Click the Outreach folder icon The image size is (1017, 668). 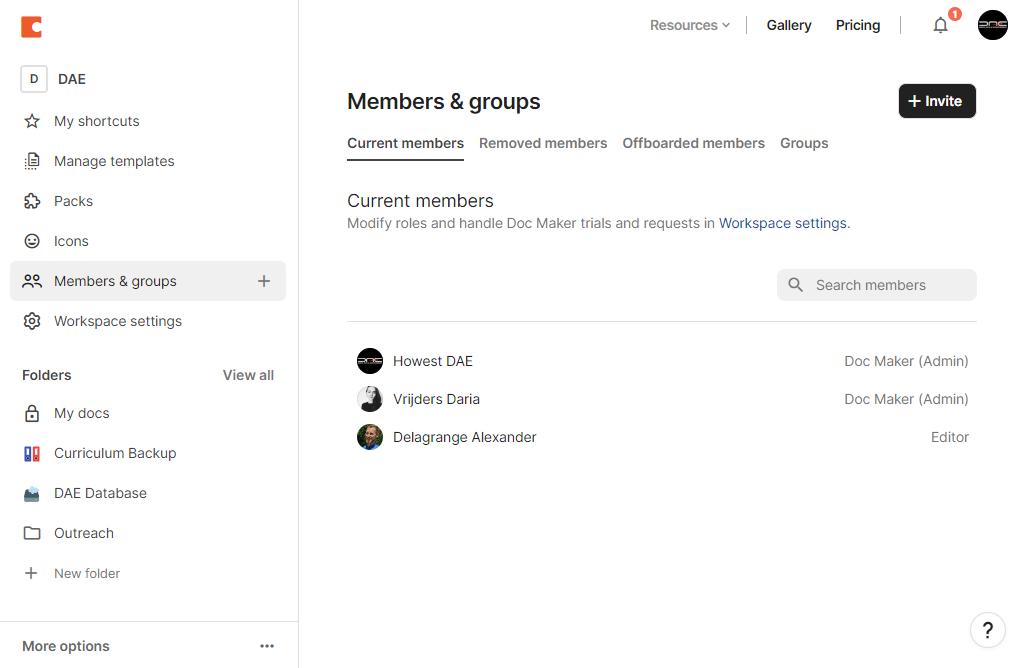pyautogui.click(x=32, y=533)
